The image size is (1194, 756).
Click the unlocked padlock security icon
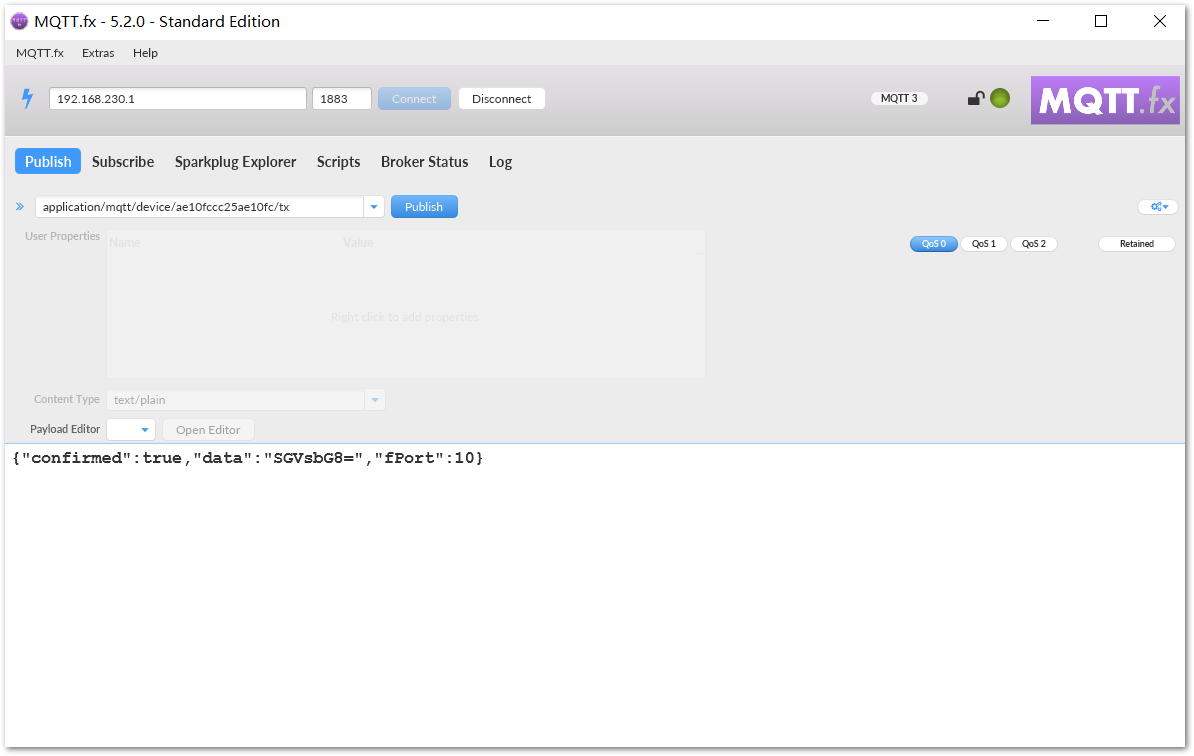[975, 98]
